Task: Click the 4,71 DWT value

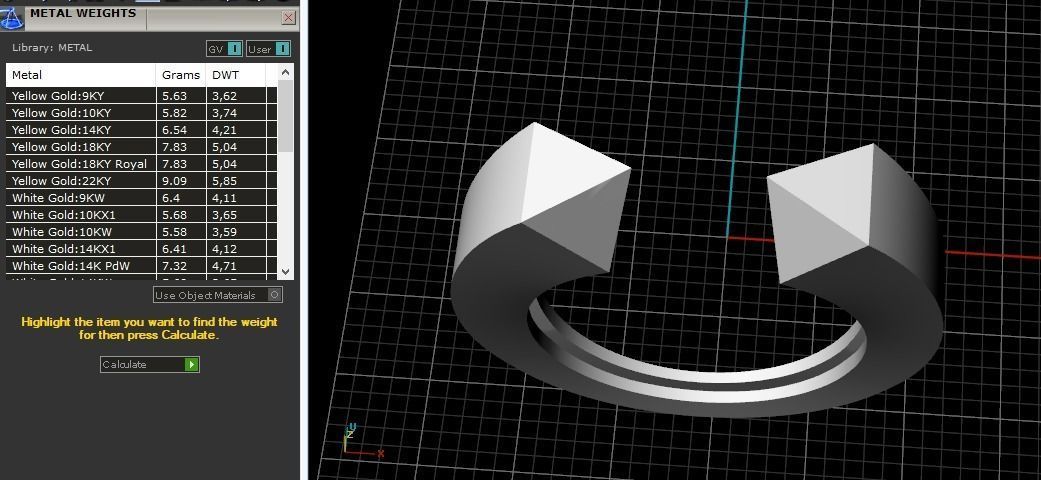Action: (224, 266)
